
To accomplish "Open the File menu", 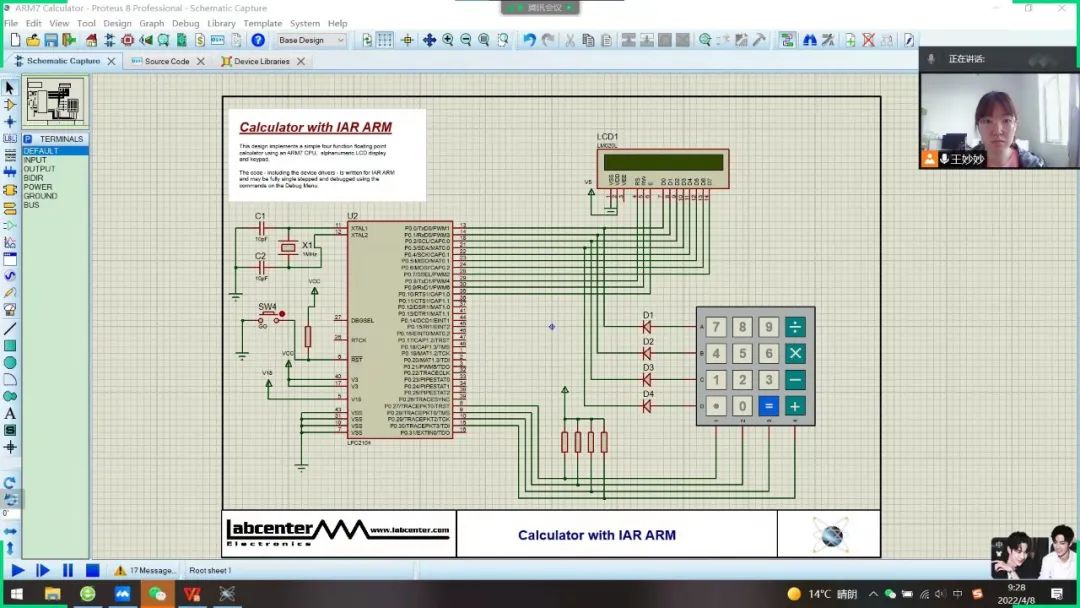I will [11, 23].
